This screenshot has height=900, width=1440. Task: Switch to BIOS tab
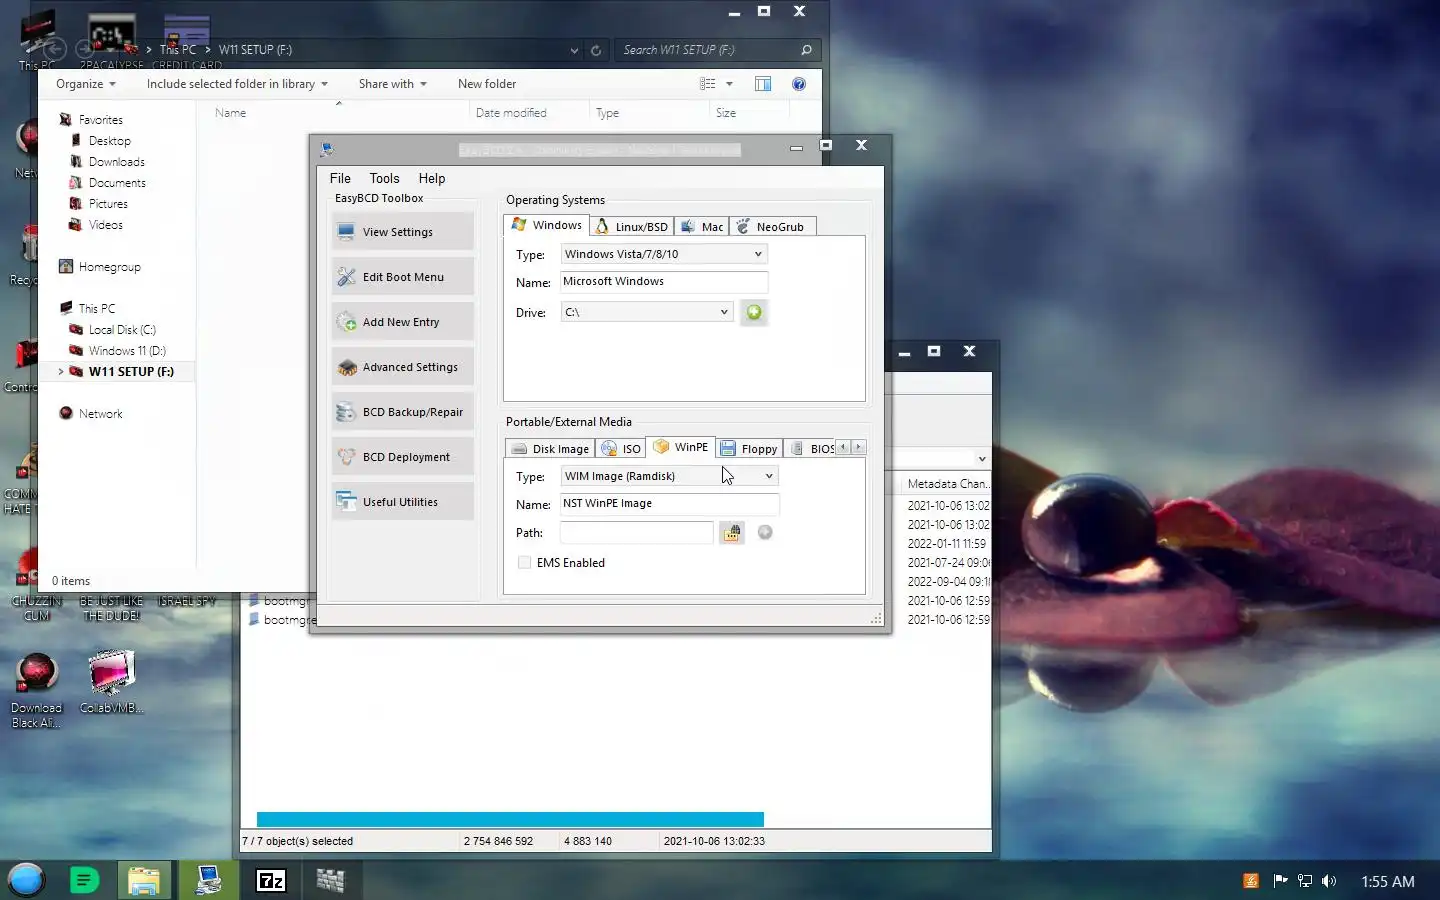[x=812, y=449]
